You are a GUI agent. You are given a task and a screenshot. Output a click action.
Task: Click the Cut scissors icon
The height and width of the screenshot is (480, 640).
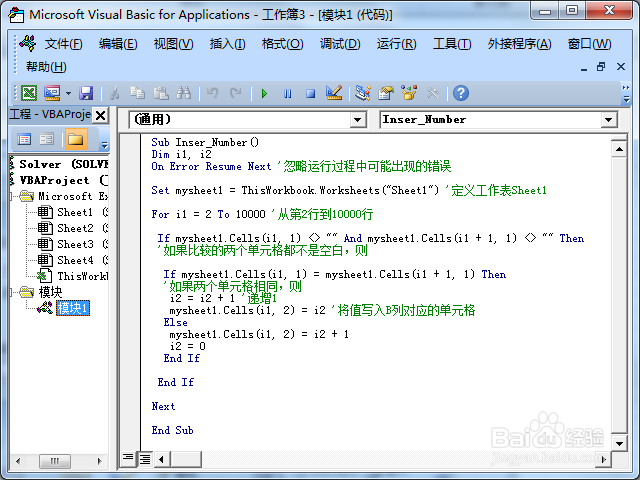(115, 93)
